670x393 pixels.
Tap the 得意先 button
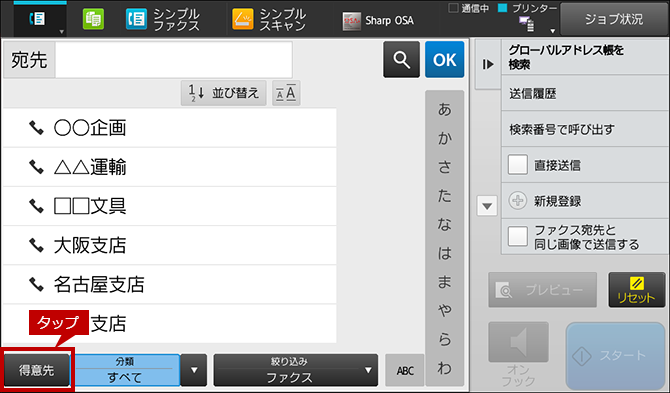(37, 370)
